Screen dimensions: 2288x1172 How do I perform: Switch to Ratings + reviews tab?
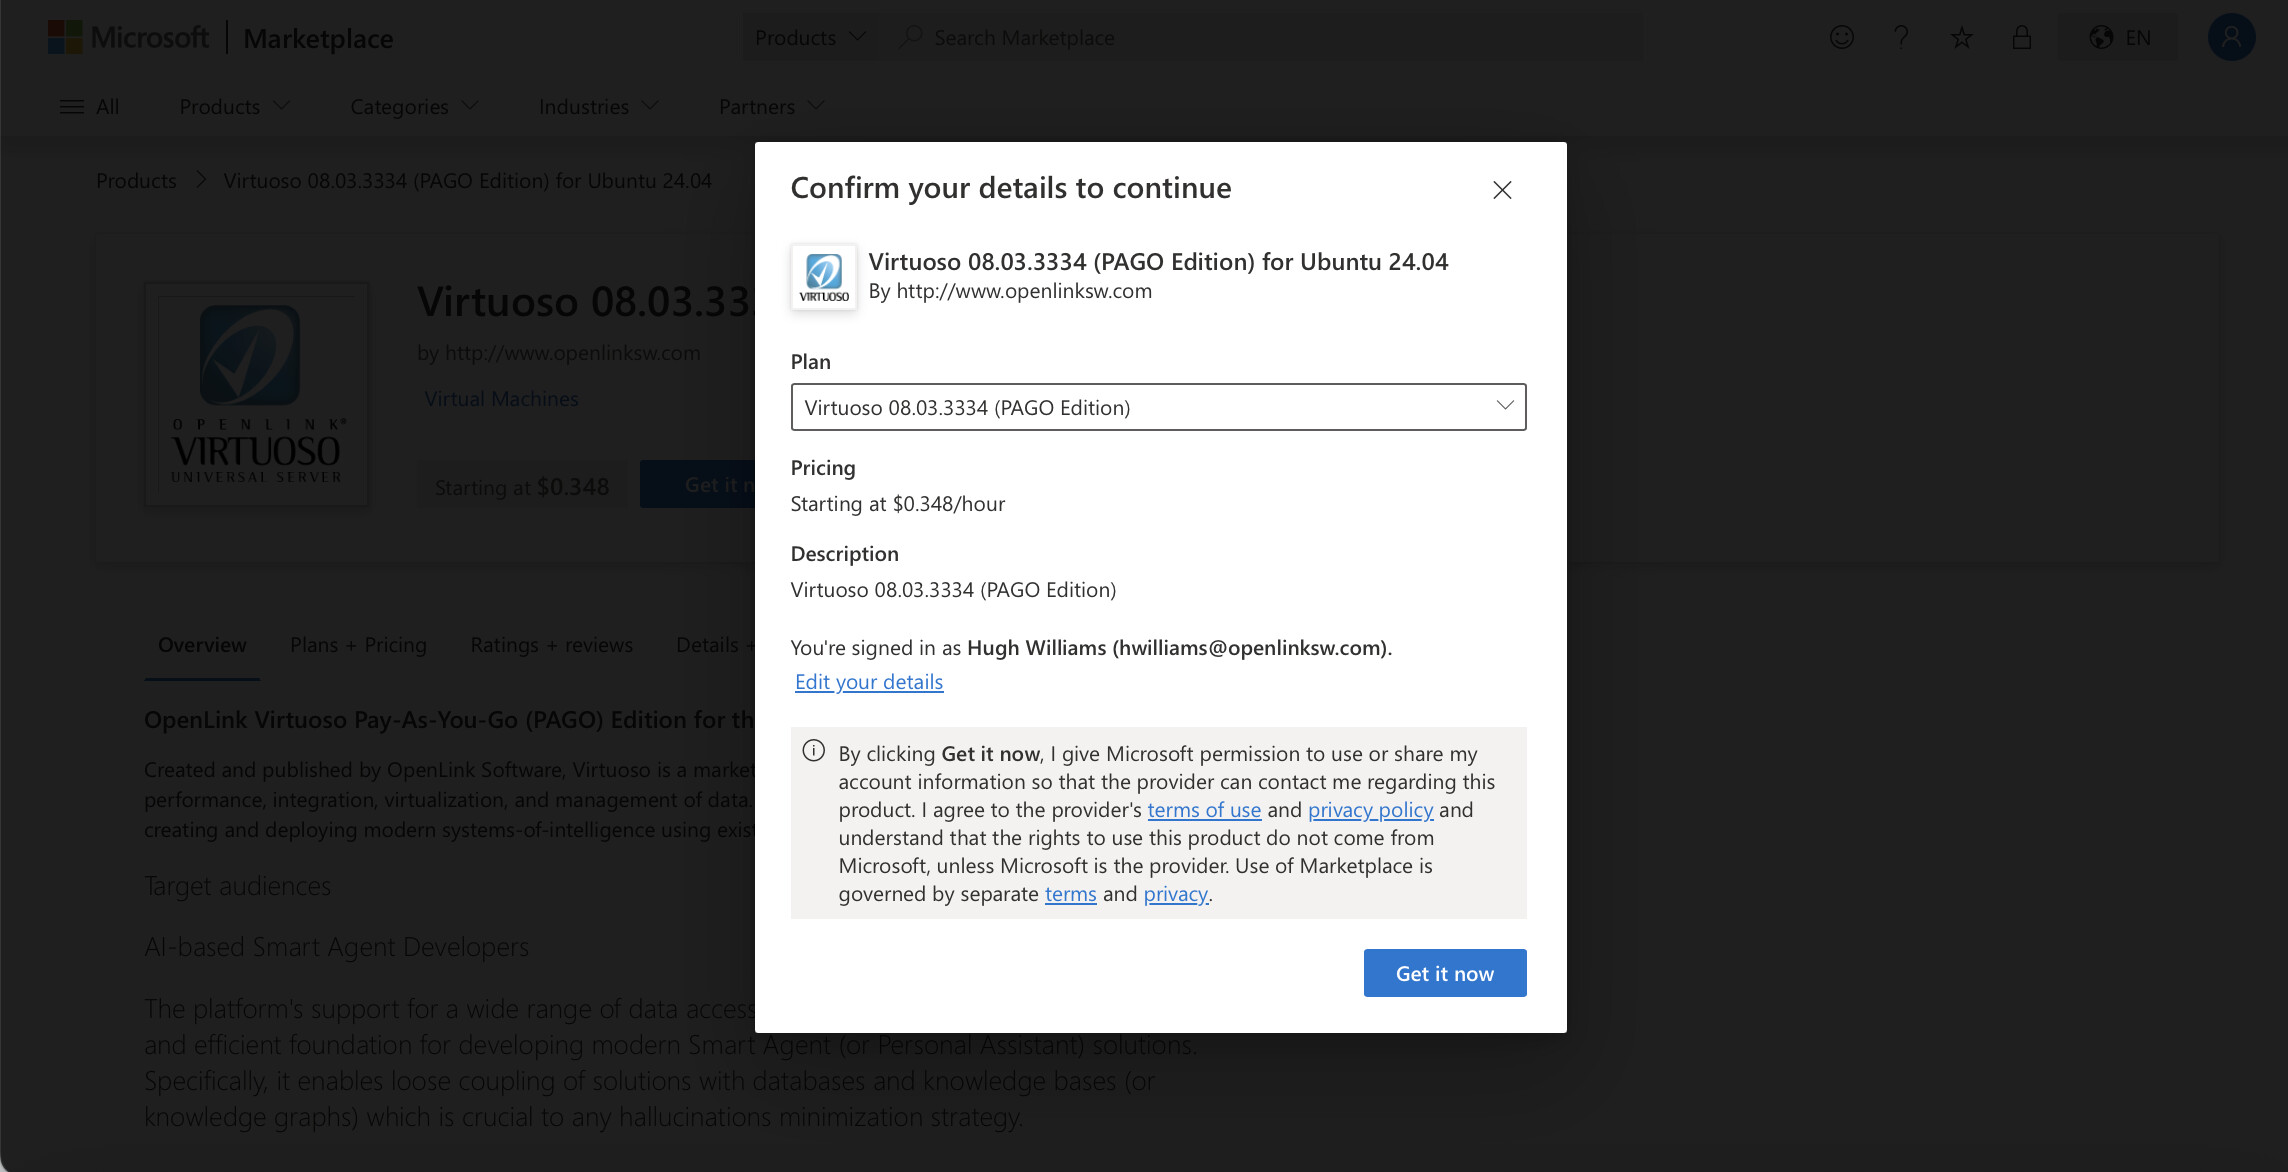pos(551,645)
